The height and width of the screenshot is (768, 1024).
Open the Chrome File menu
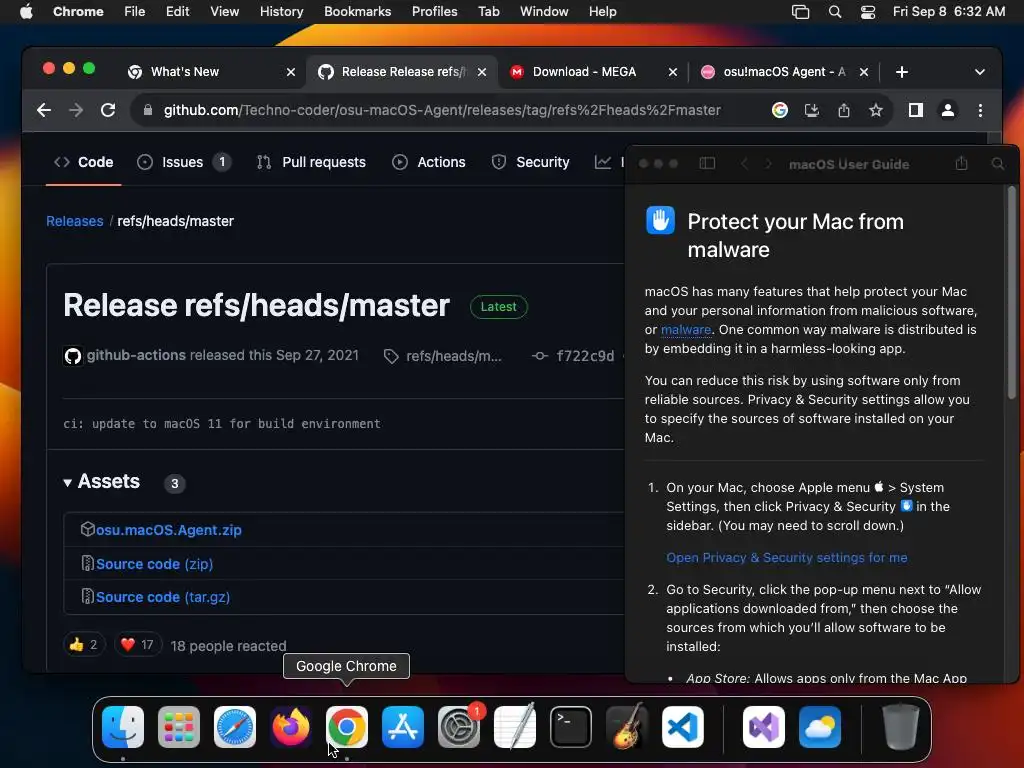[x=135, y=12]
